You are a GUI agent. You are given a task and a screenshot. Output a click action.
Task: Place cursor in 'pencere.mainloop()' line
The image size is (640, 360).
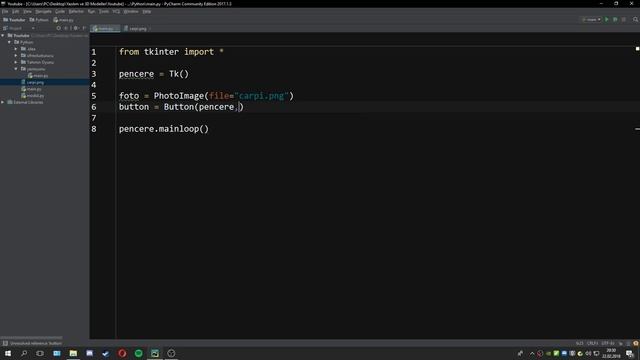pyautogui.click(x=164, y=129)
